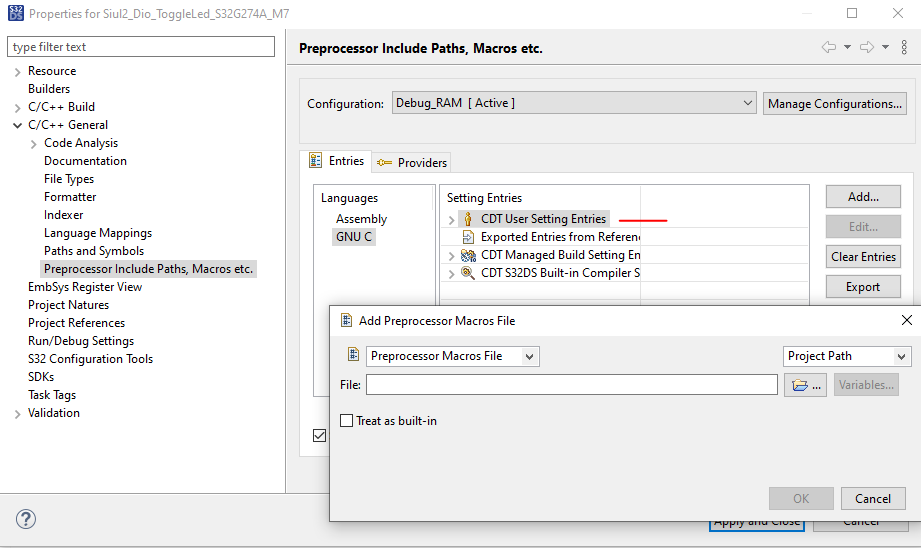Switch to the Providers tab
921x548 pixels.
click(412, 162)
